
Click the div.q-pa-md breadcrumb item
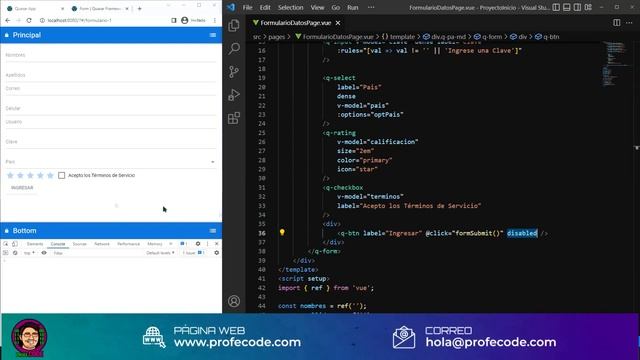point(444,37)
